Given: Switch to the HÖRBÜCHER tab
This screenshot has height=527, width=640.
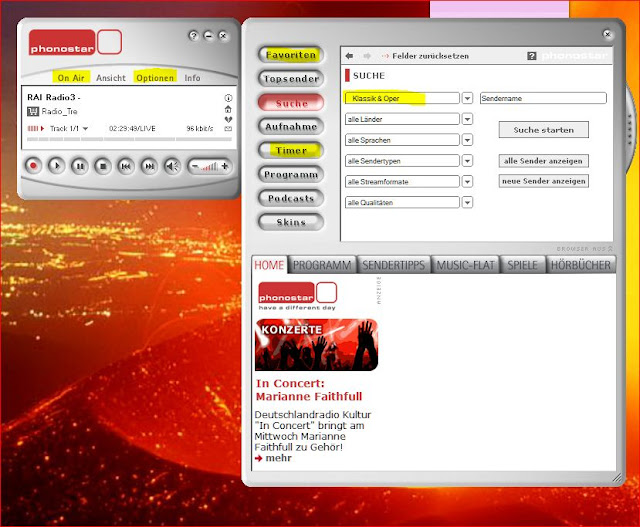Looking at the screenshot, I should 580,265.
